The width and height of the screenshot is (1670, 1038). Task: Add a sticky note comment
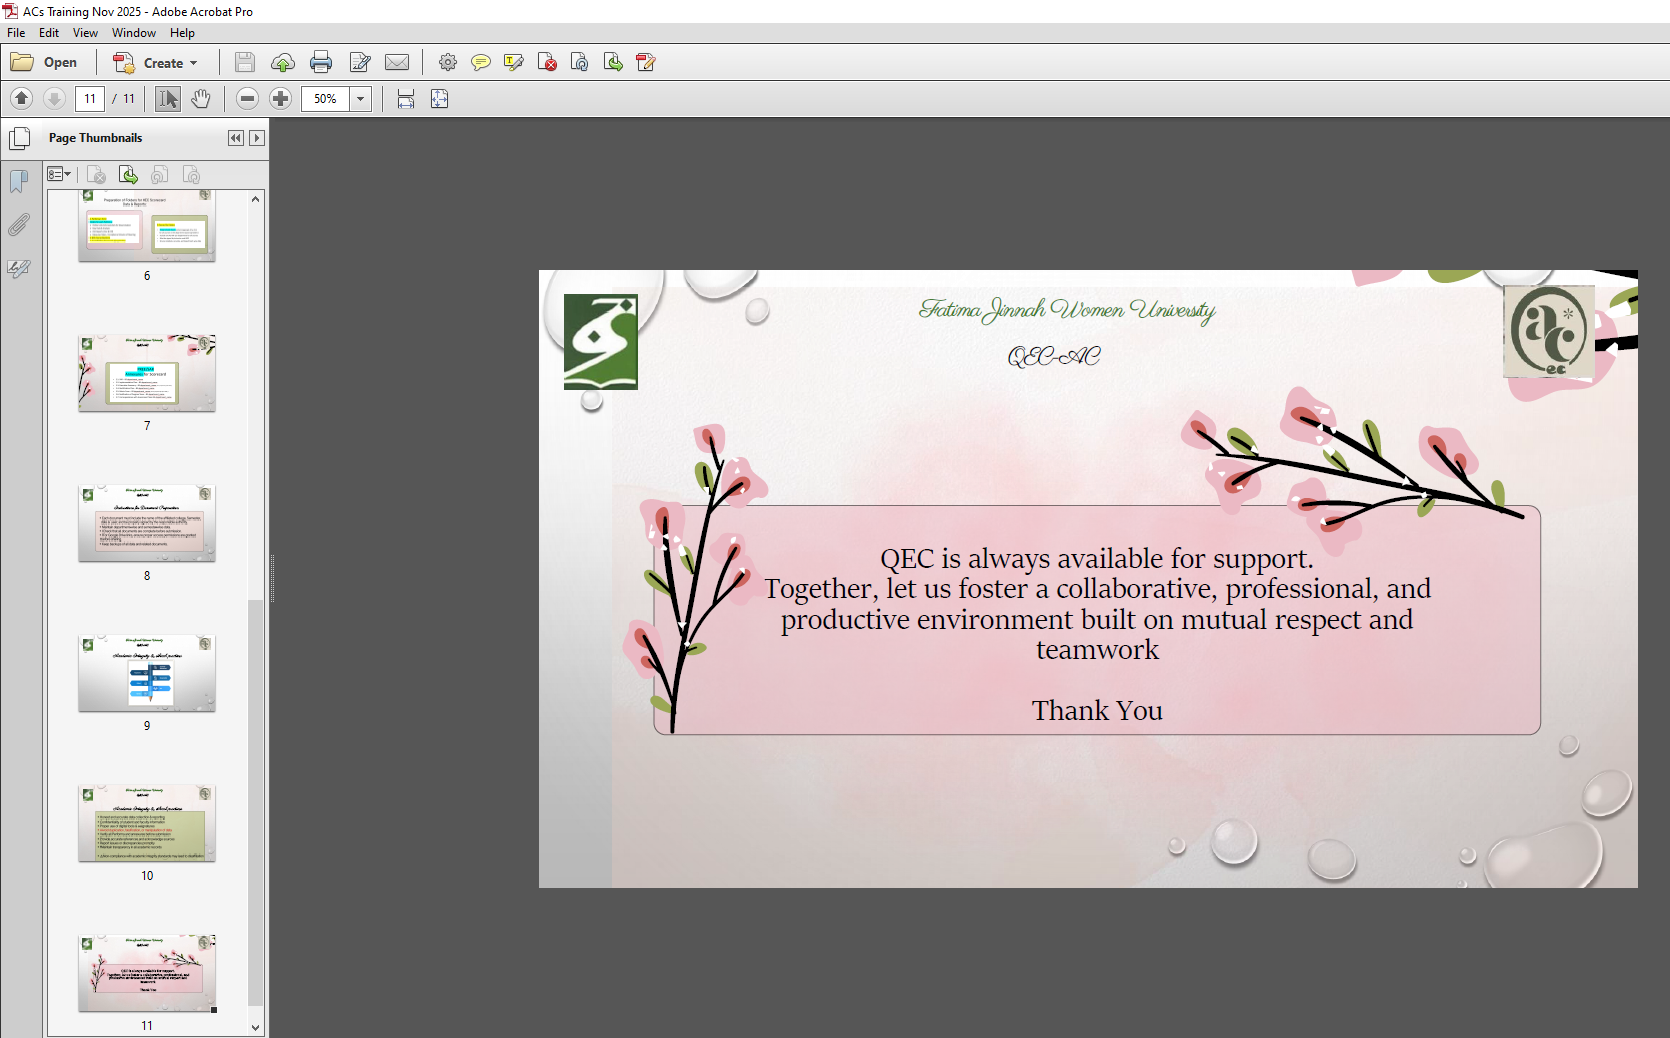tap(481, 63)
